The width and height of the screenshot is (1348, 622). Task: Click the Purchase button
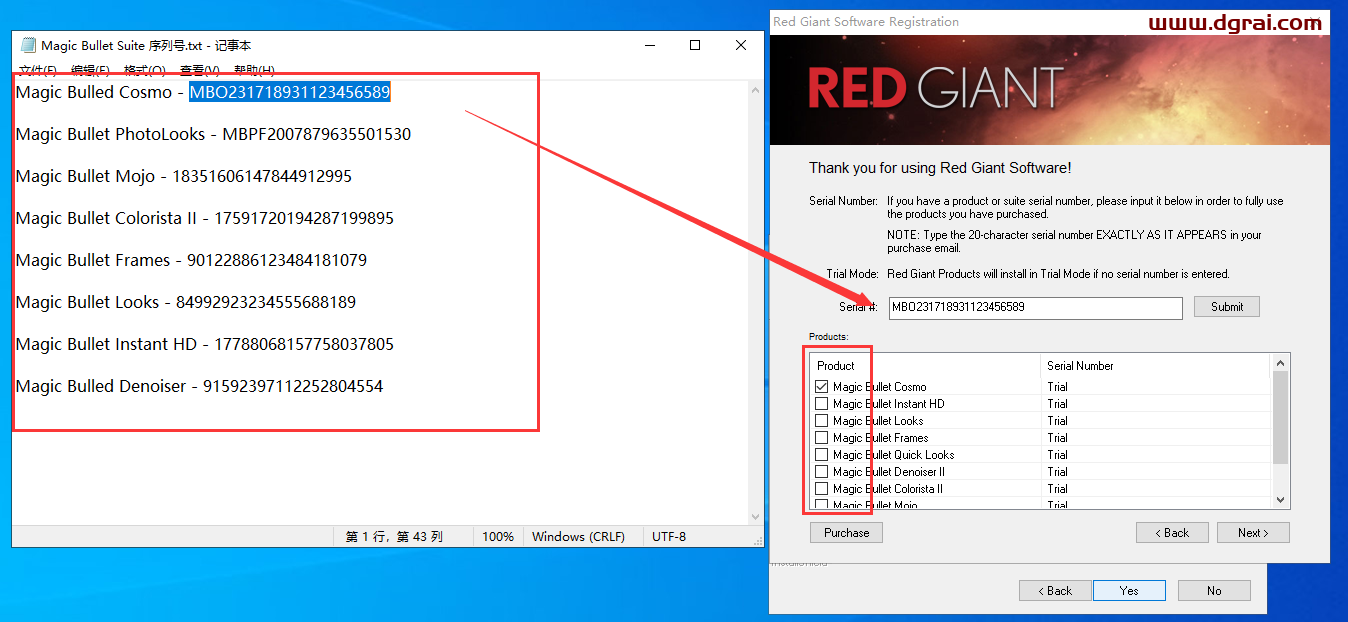tap(846, 533)
